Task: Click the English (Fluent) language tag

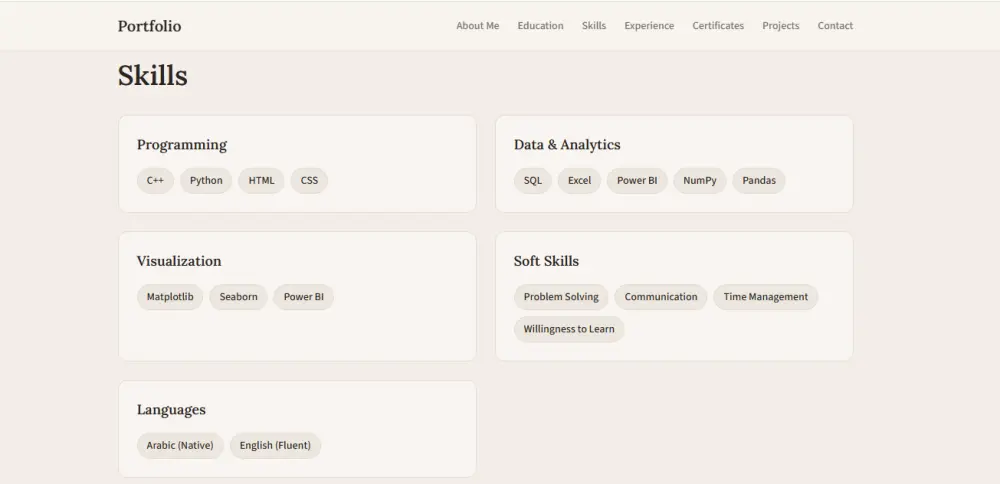Action: 275,446
